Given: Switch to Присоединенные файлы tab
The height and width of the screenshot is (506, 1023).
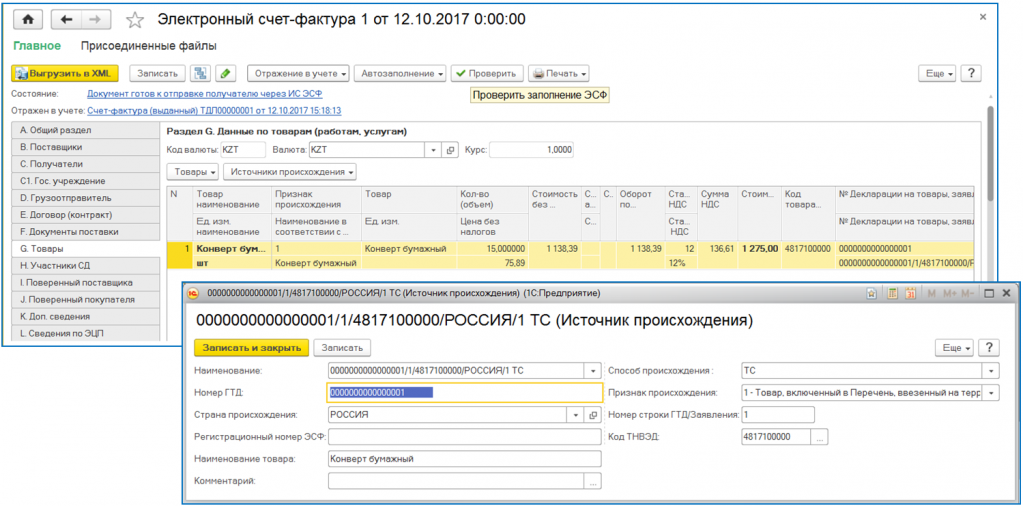Looking at the screenshot, I should click(148, 46).
